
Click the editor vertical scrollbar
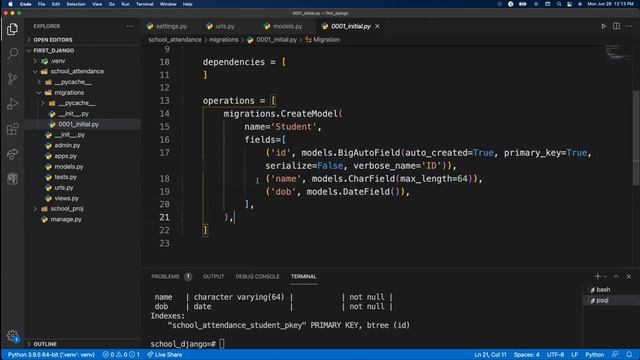tap(636, 138)
